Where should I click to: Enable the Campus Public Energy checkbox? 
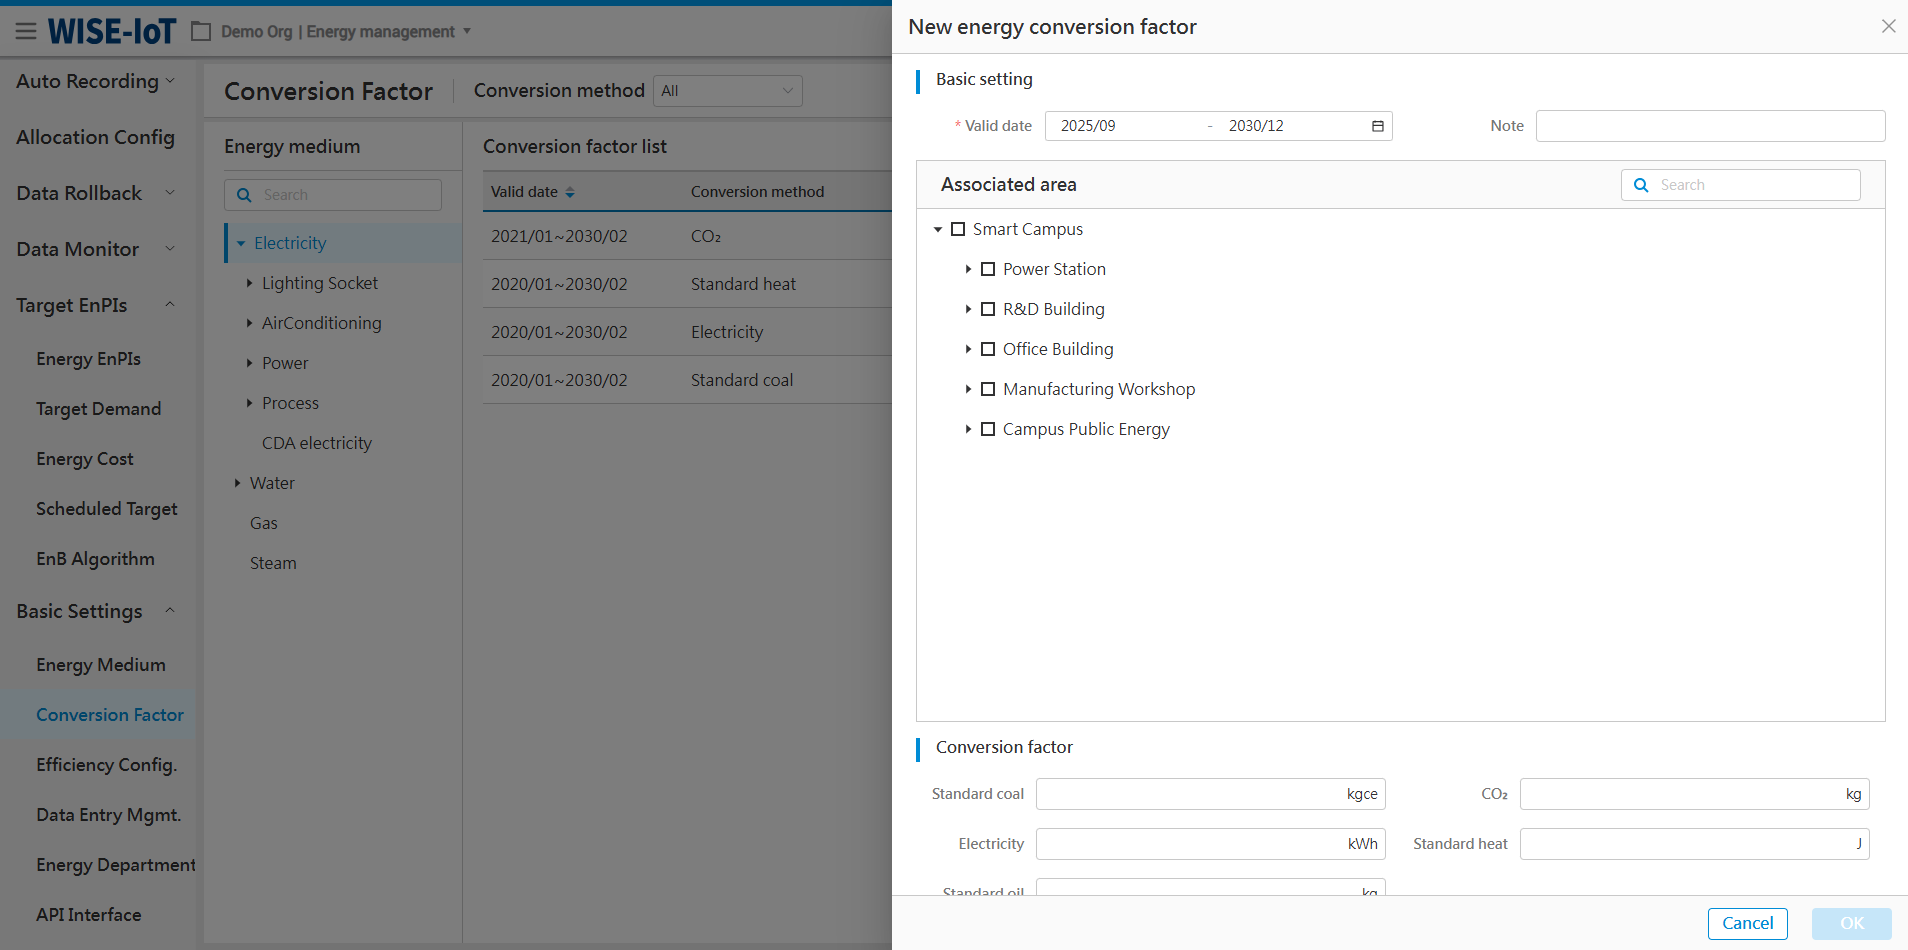(x=988, y=429)
